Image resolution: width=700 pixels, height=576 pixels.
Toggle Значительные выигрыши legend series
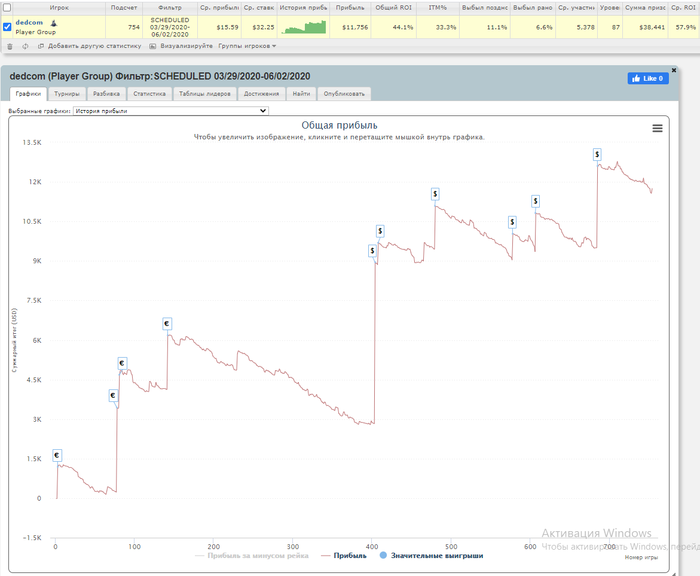431,556
